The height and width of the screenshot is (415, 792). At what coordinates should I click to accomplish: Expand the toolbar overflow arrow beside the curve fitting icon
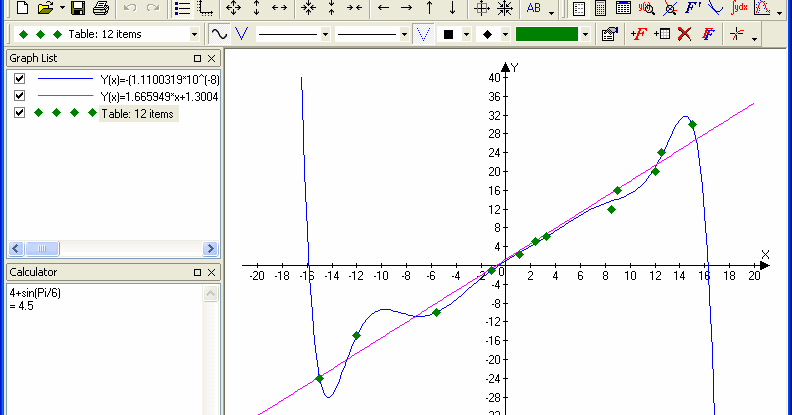779,11
